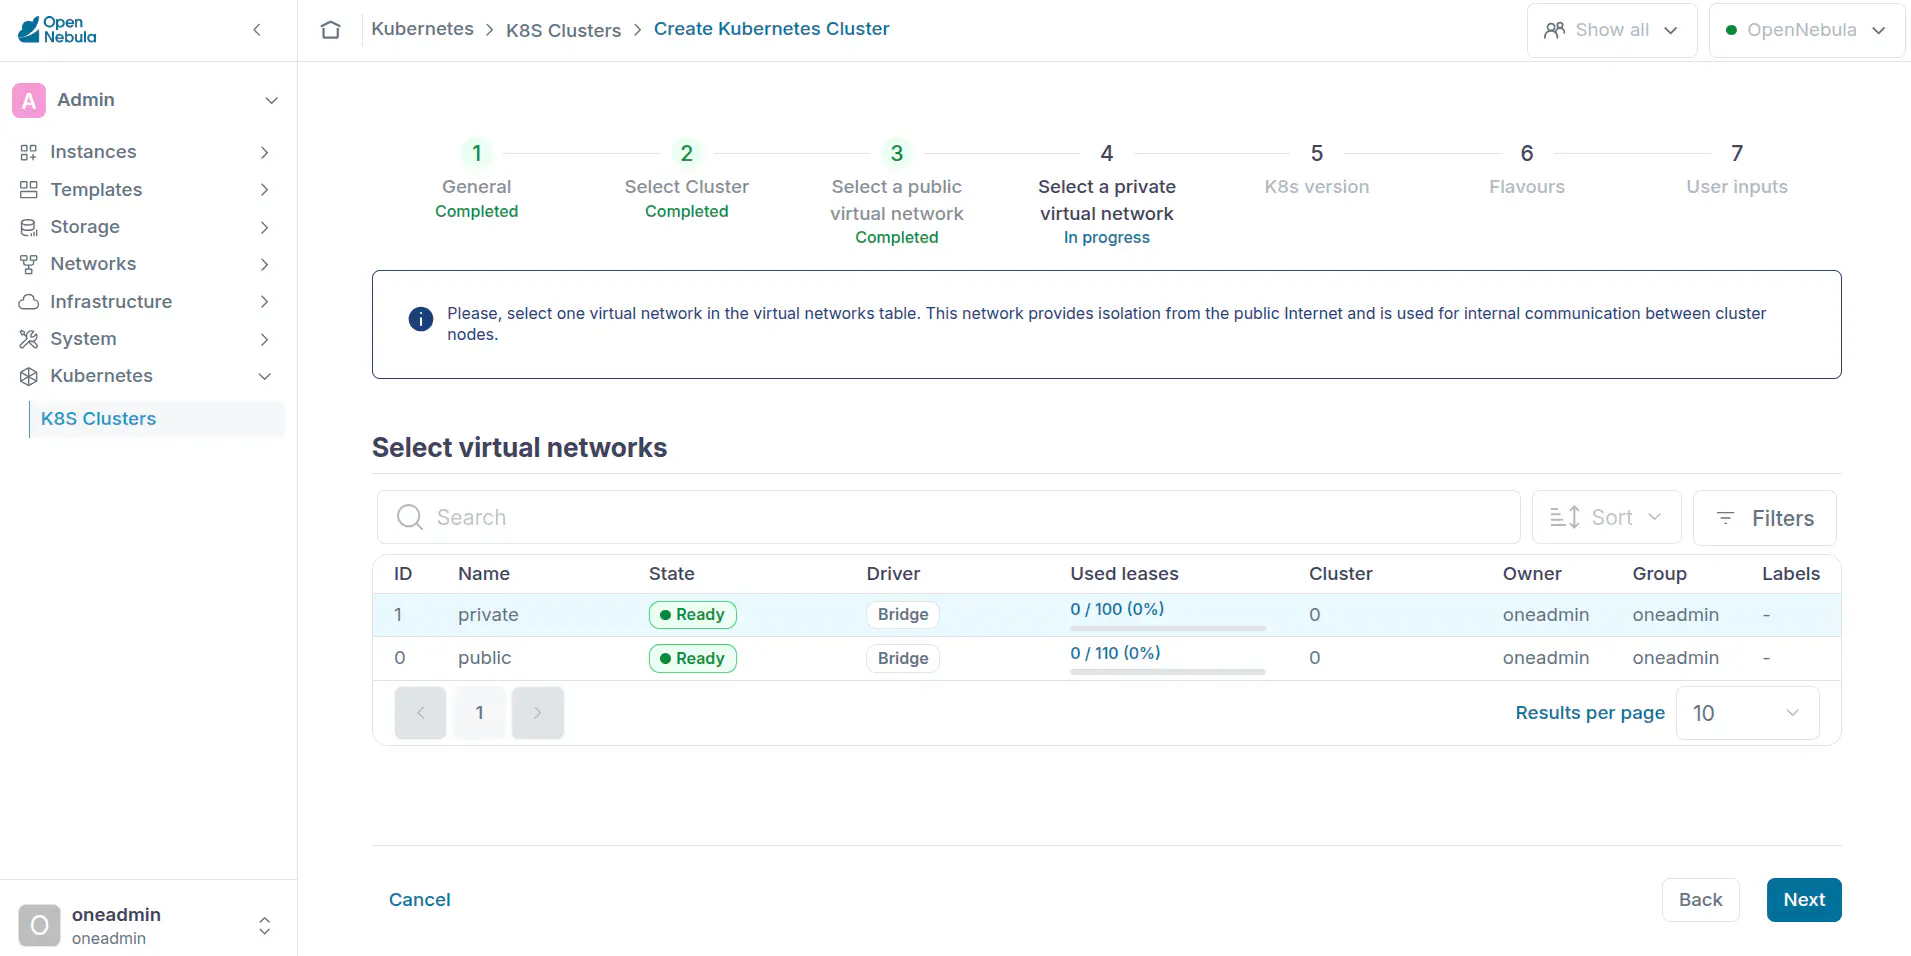This screenshot has width=1911, height=956.
Task: Click the Kubernetes cube icon
Action: (29, 376)
